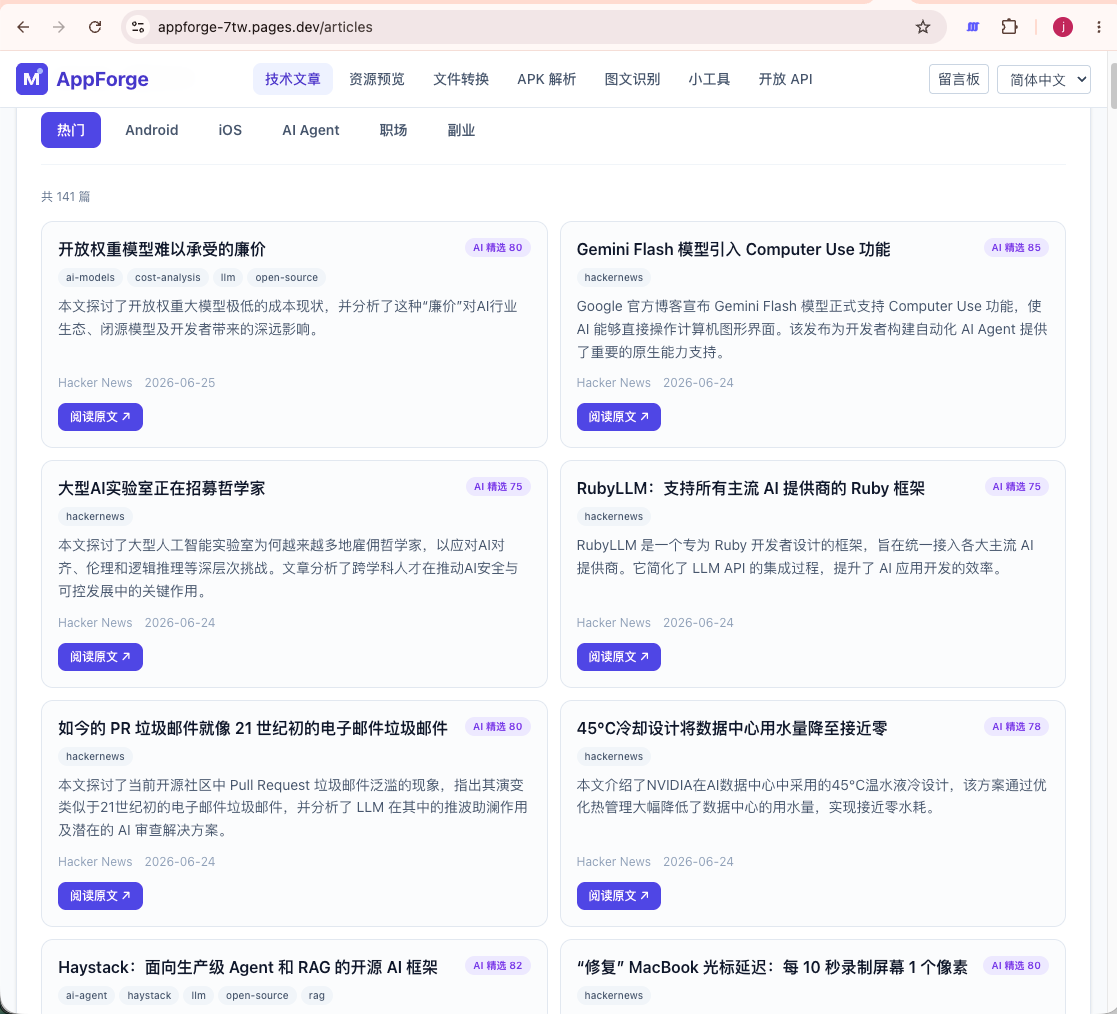The image size is (1117, 1014).
Task: Reload the page with the refresh icon
Action: pos(95,27)
